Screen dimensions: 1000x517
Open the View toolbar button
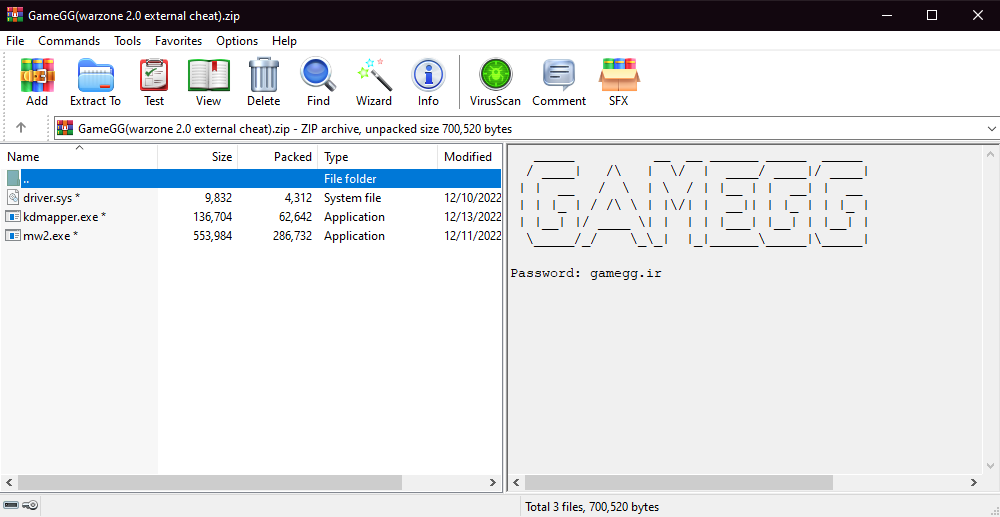pyautogui.click(x=208, y=82)
